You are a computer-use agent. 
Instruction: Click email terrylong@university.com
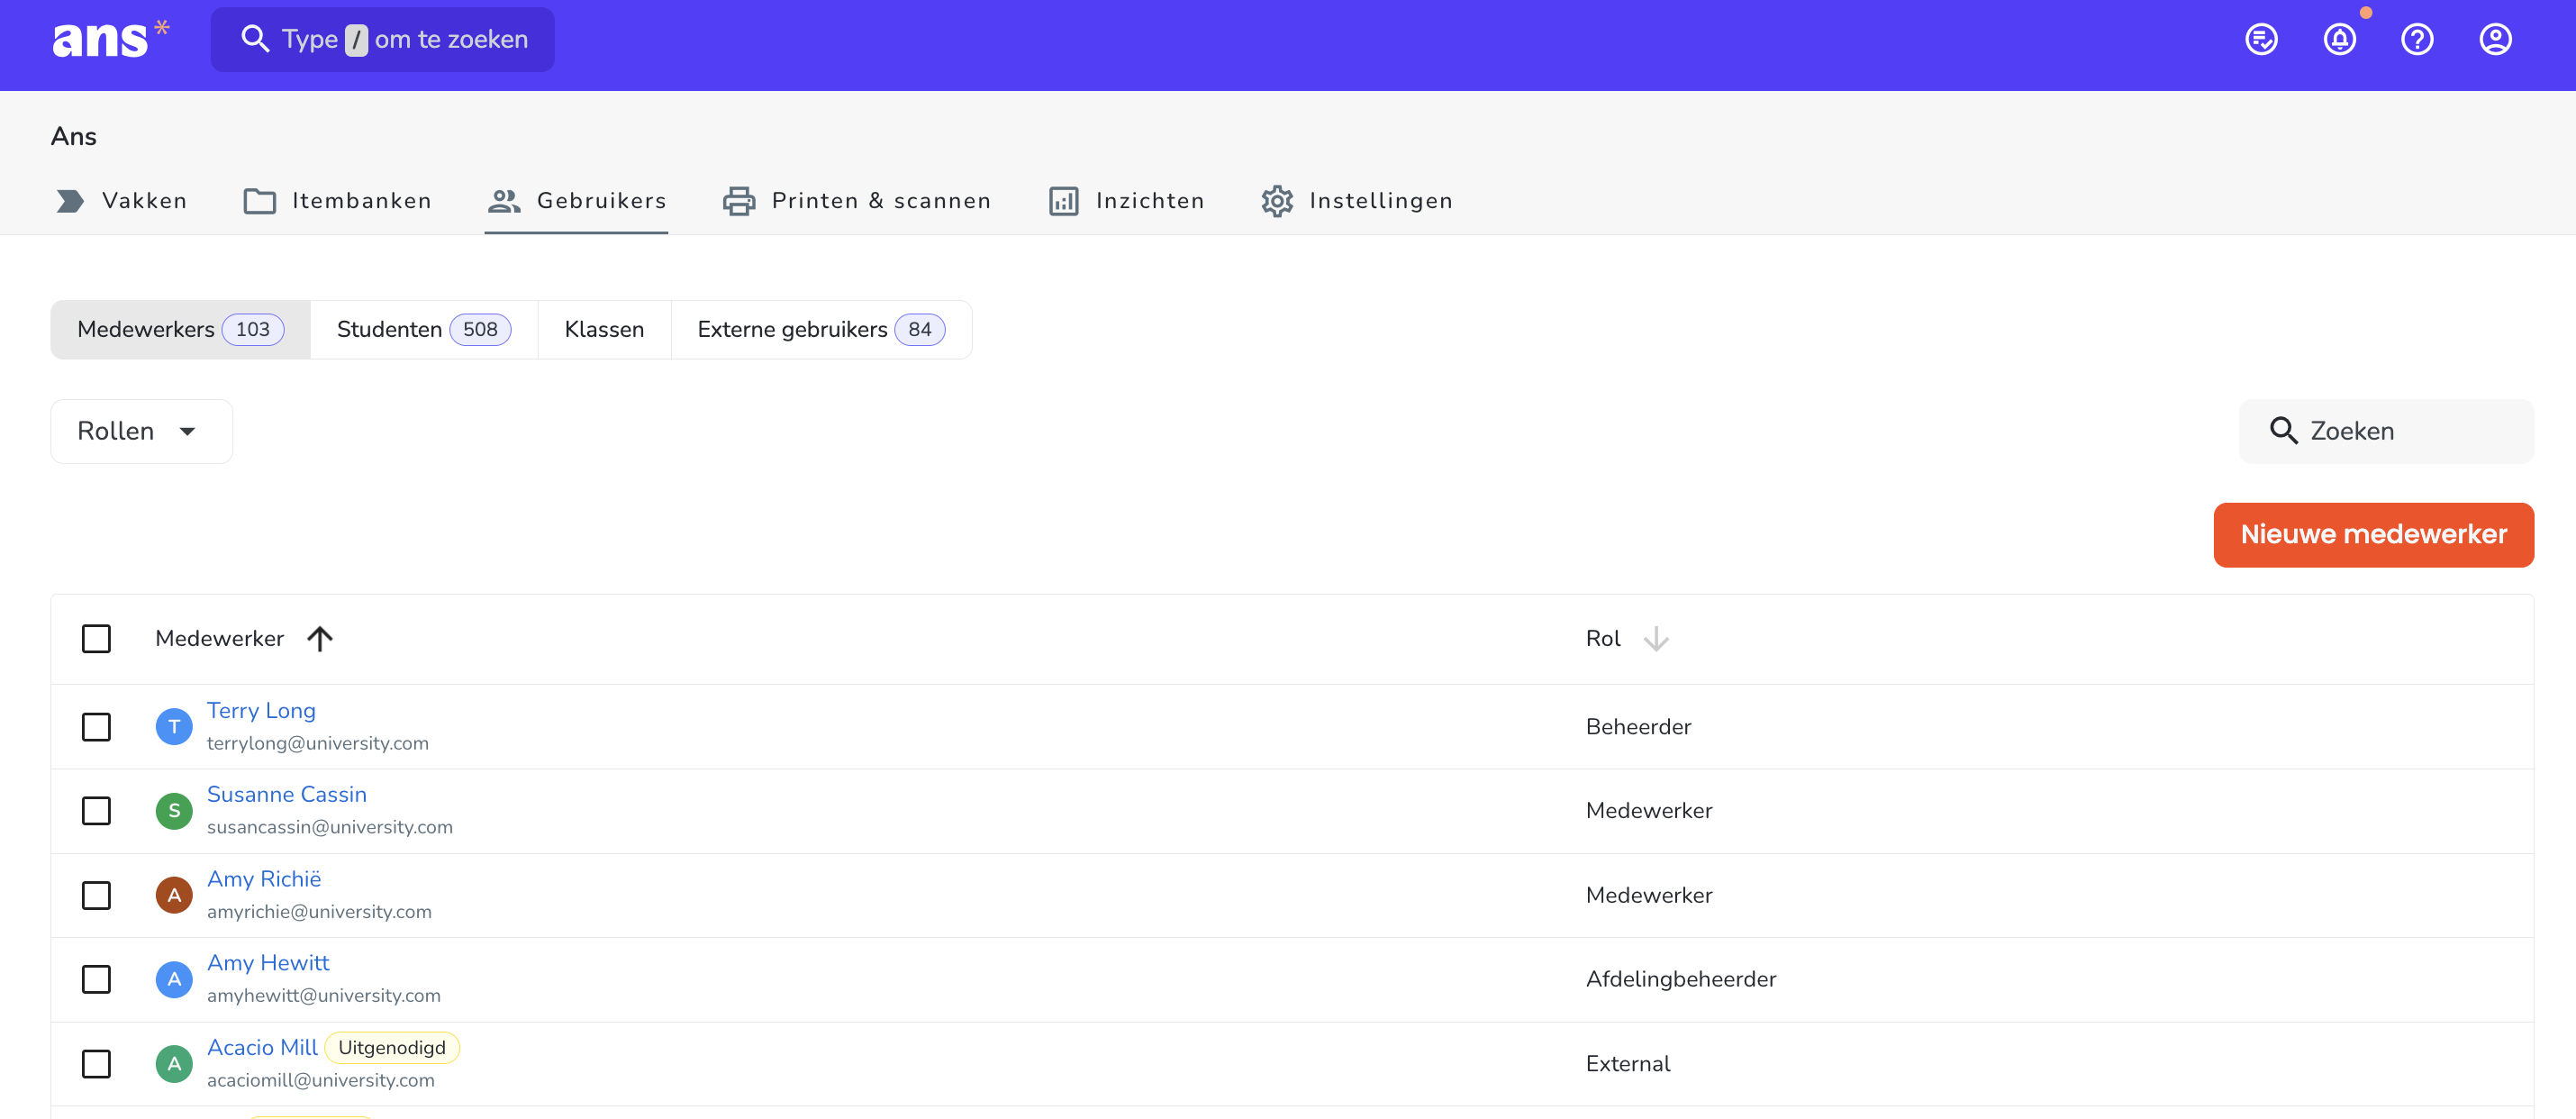[318, 744]
